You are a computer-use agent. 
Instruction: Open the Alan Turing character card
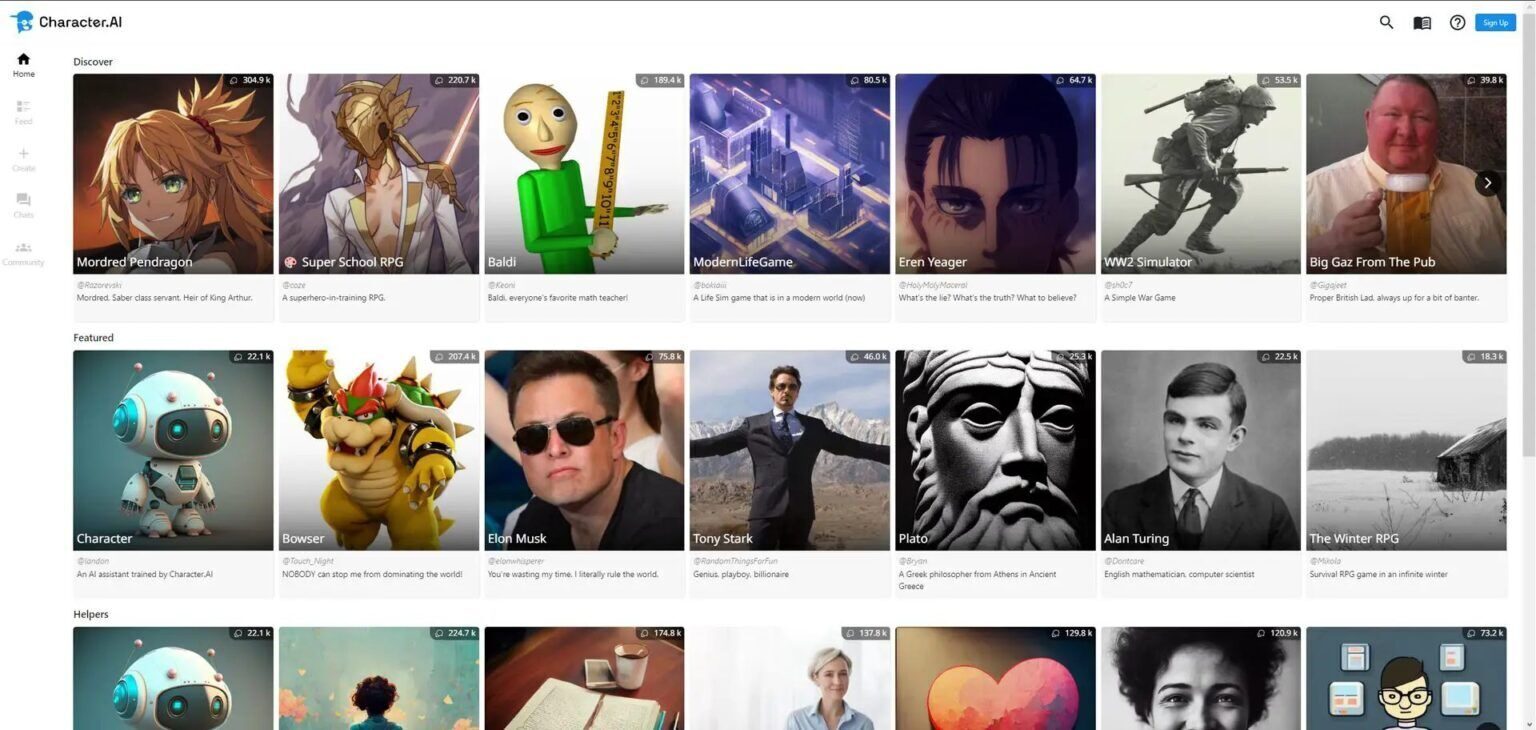[x=1201, y=474]
